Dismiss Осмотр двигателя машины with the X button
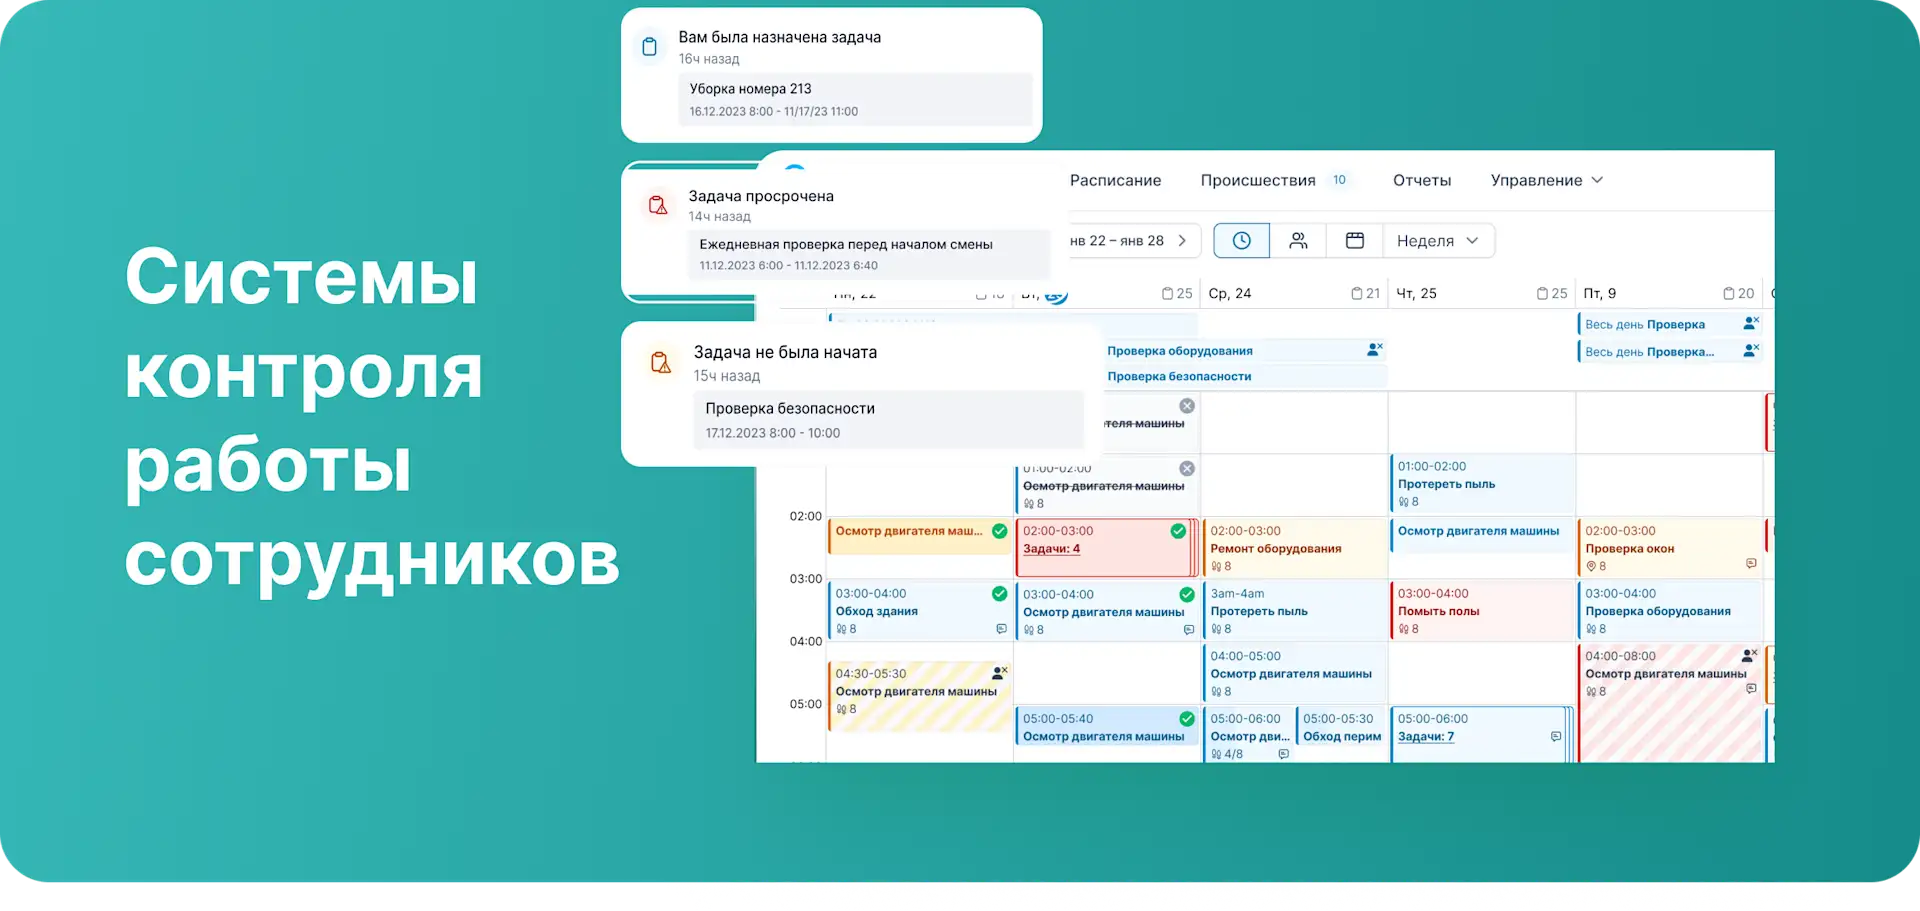 pos(1187,467)
